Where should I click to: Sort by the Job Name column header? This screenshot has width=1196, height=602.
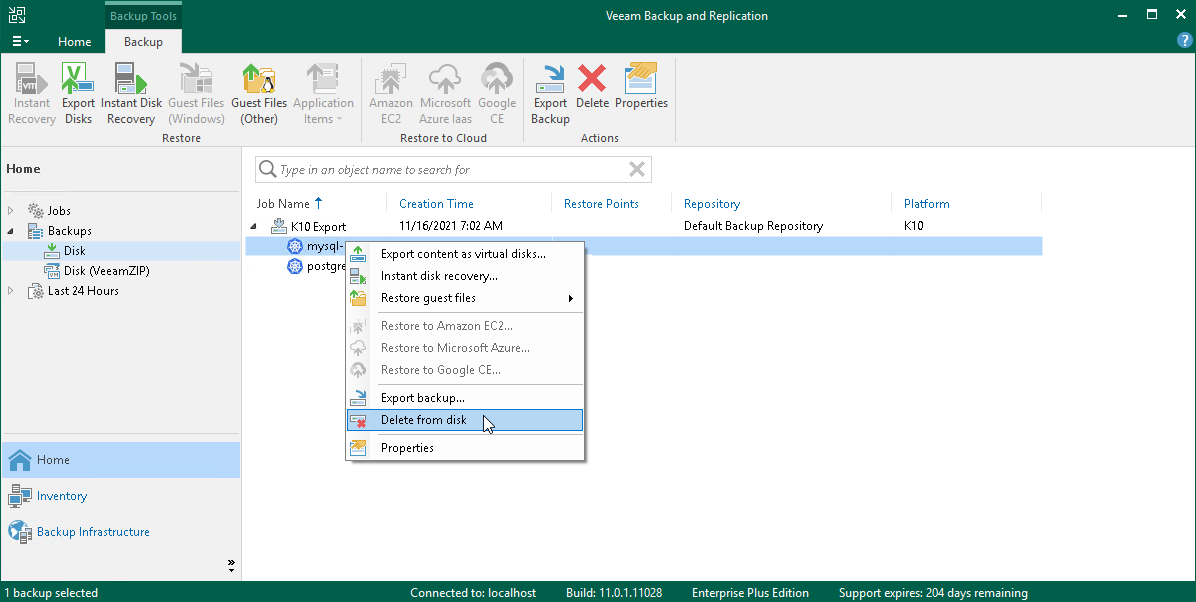point(282,204)
